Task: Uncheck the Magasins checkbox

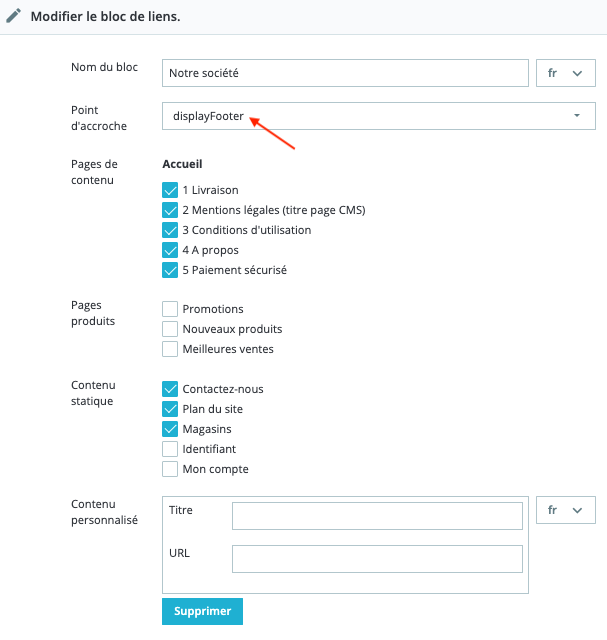Action: click(x=170, y=429)
